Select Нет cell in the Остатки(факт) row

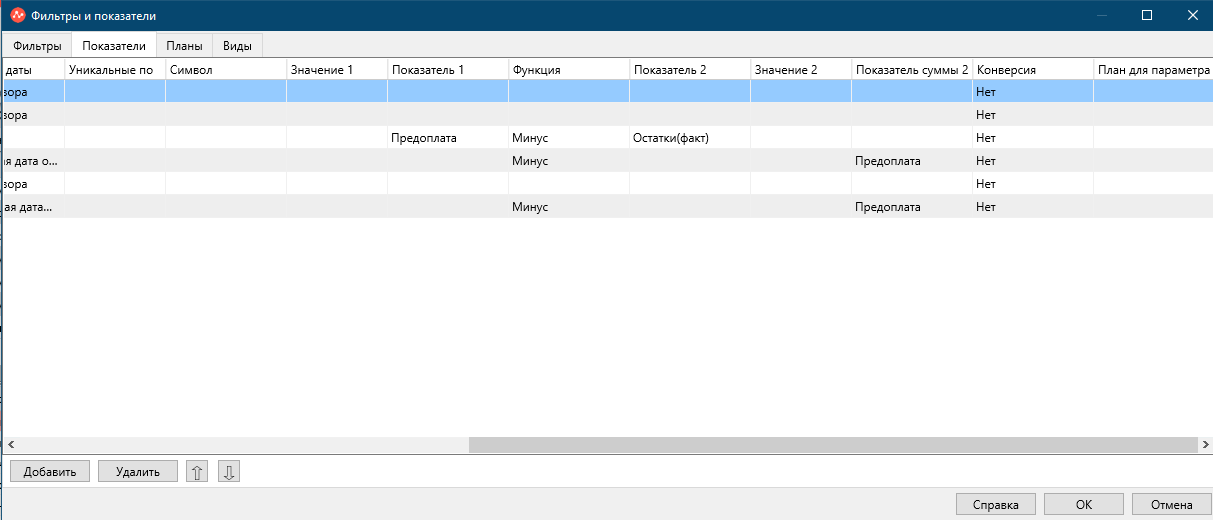point(1033,138)
